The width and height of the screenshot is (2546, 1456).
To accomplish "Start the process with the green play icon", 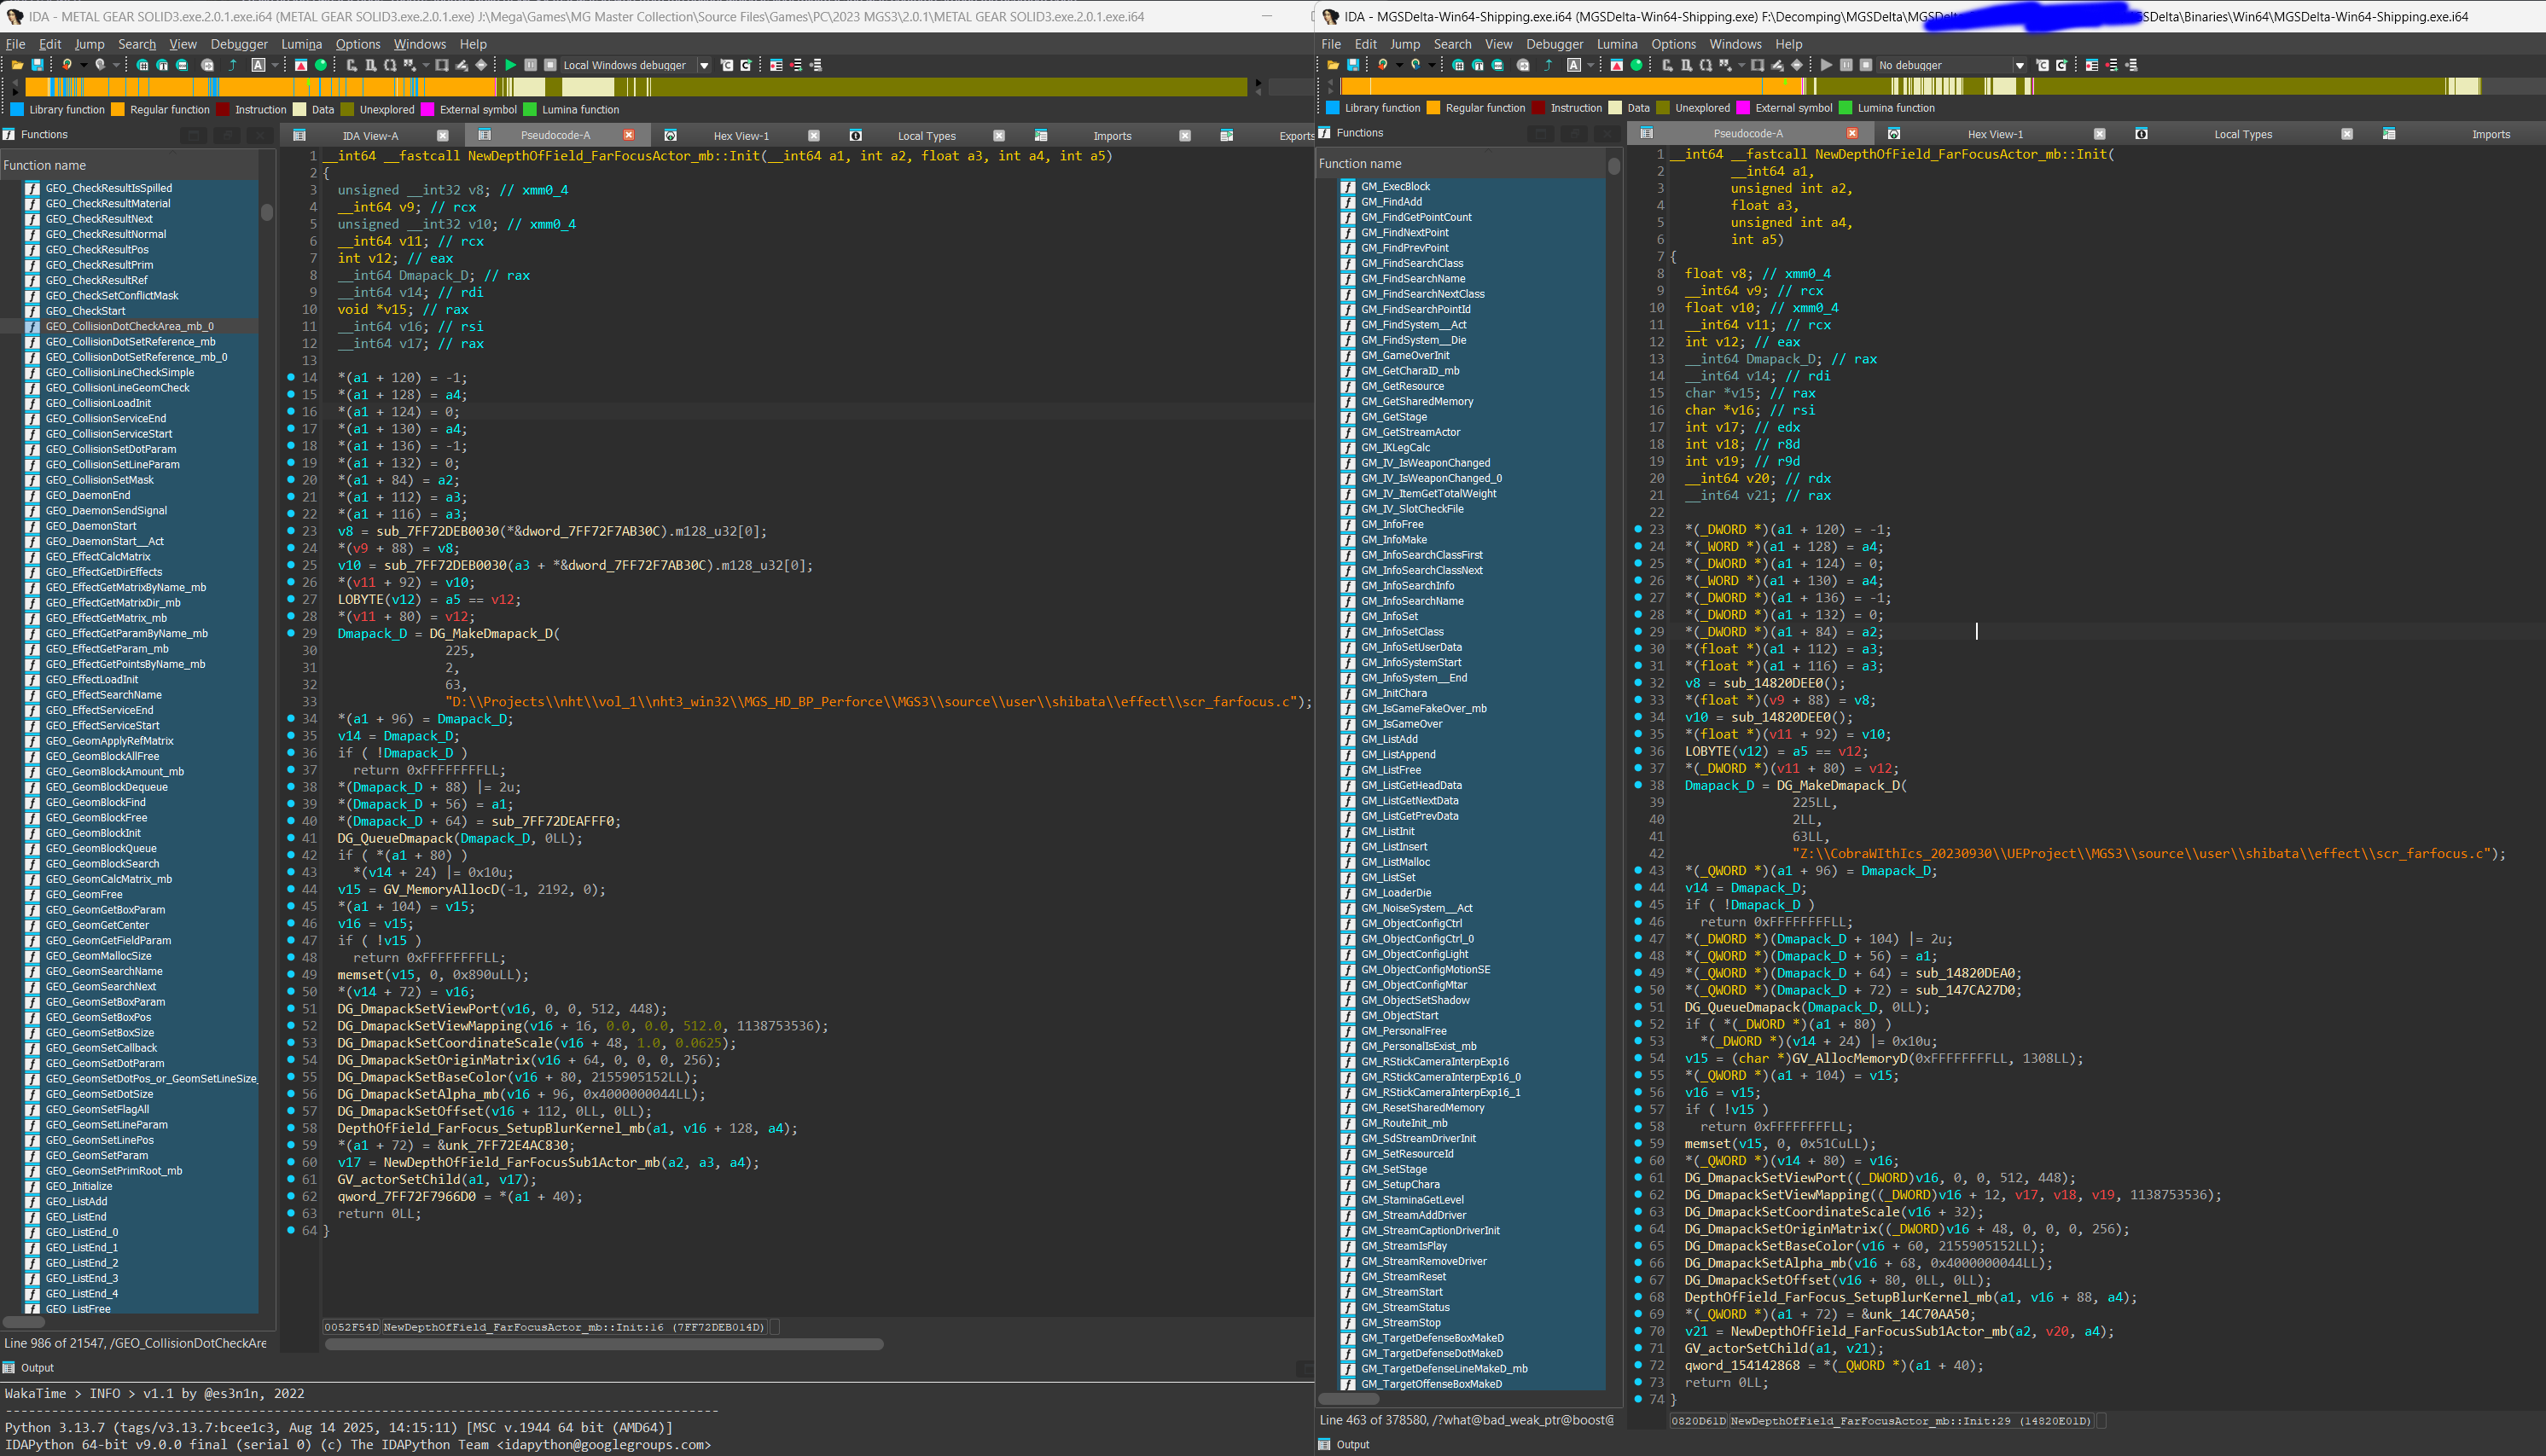I will coord(511,65).
